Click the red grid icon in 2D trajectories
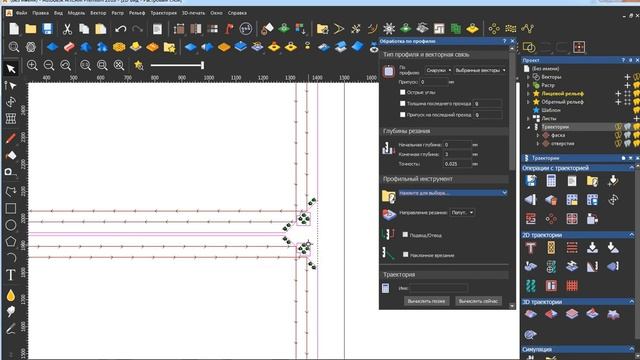This screenshot has height=360, width=640. point(572,285)
